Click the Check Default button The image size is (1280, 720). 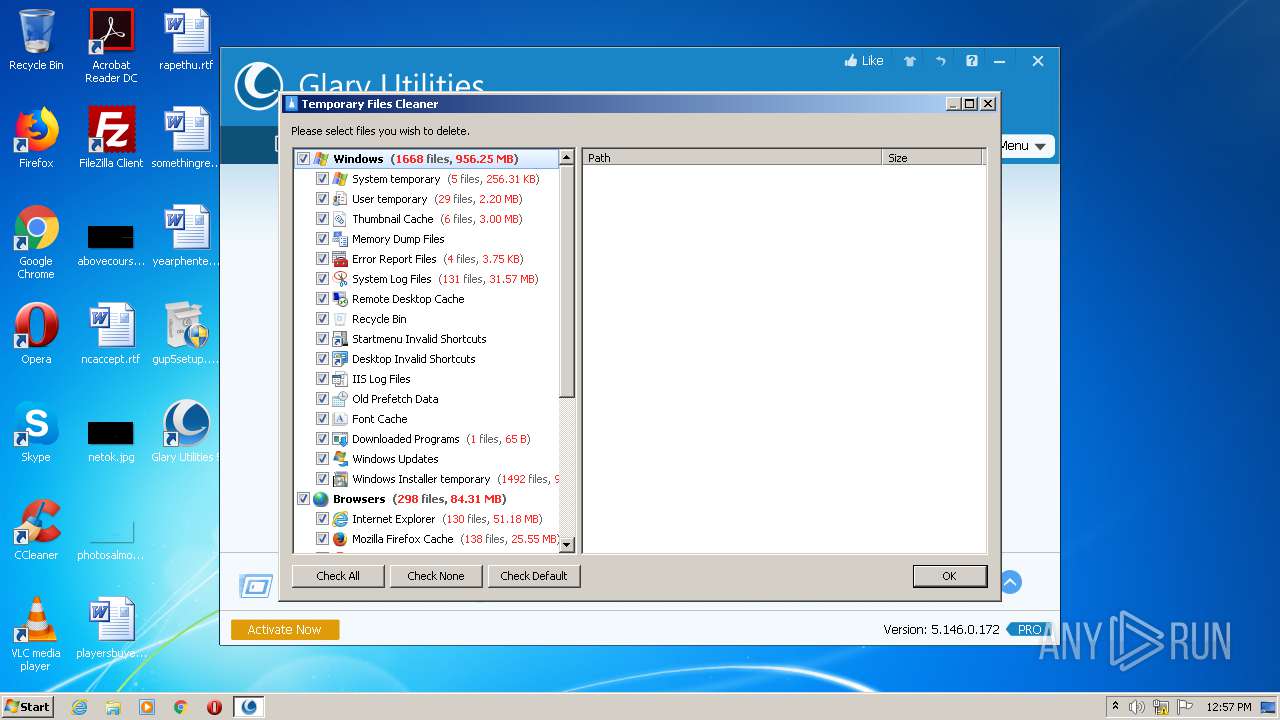click(534, 576)
